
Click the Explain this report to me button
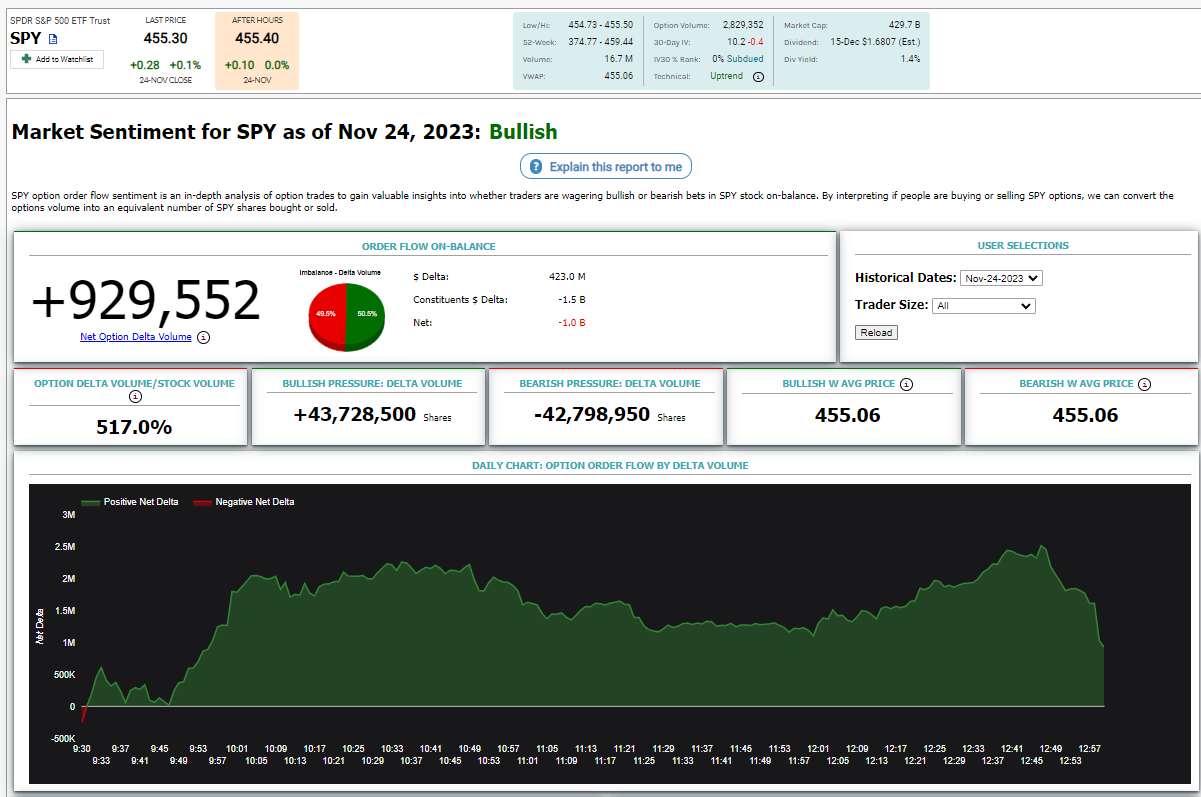click(605, 167)
